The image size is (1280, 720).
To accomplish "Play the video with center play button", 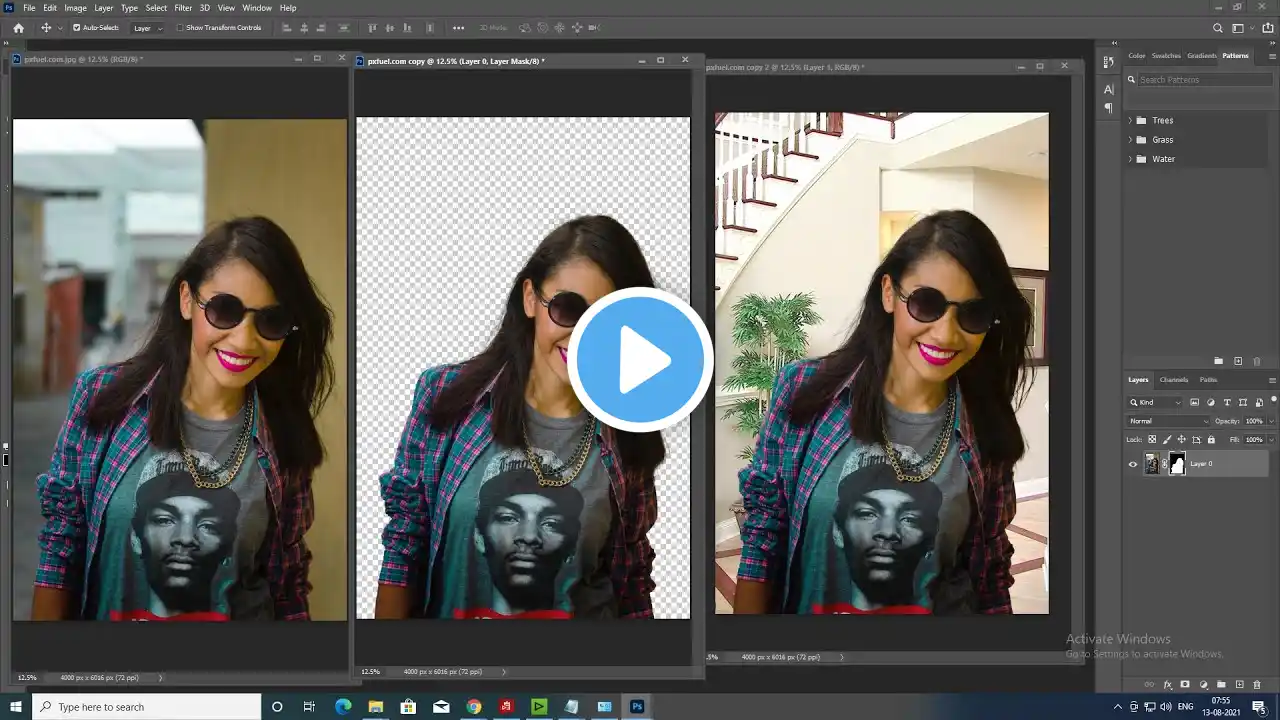I will (x=640, y=360).
